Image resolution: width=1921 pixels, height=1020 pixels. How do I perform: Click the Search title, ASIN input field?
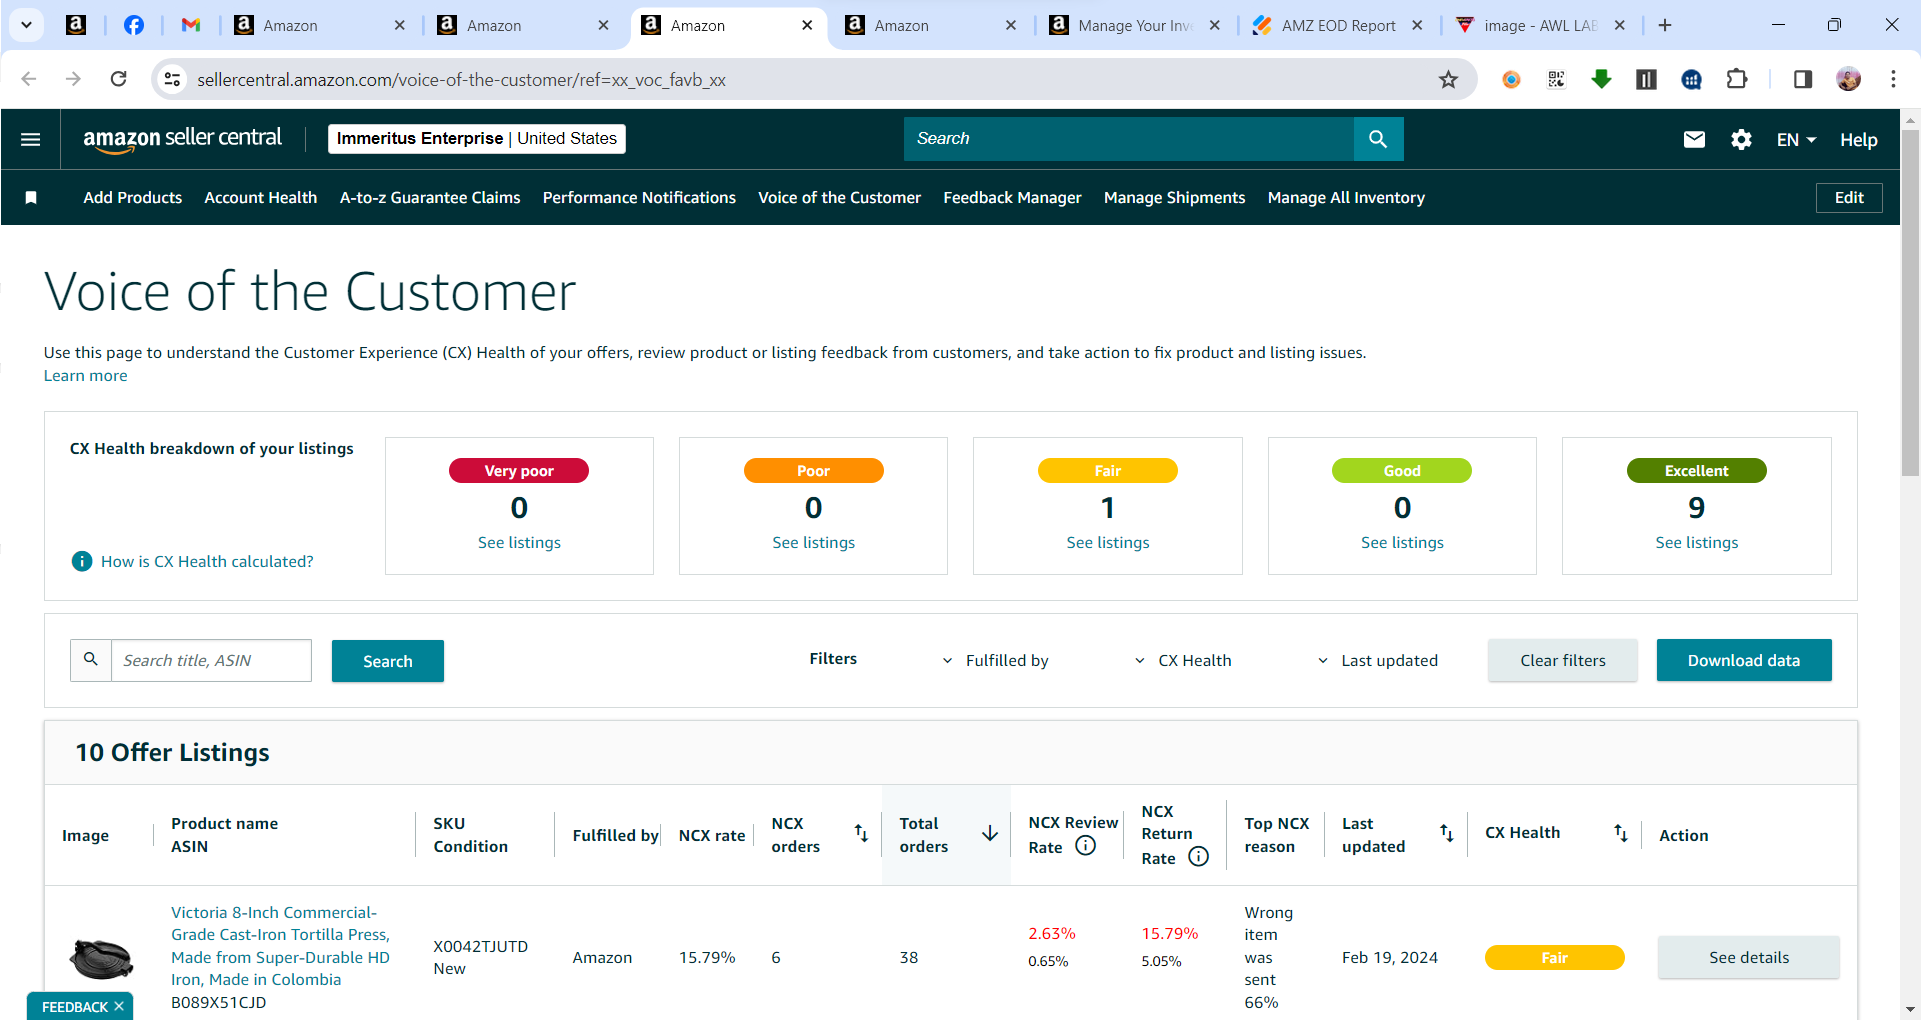coord(211,660)
